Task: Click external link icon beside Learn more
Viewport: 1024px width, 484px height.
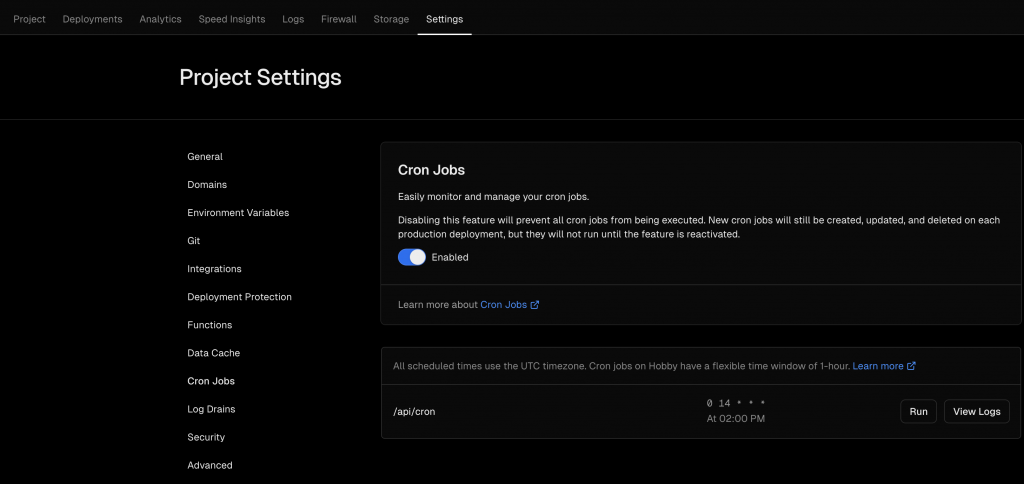Action: click(x=911, y=366)
